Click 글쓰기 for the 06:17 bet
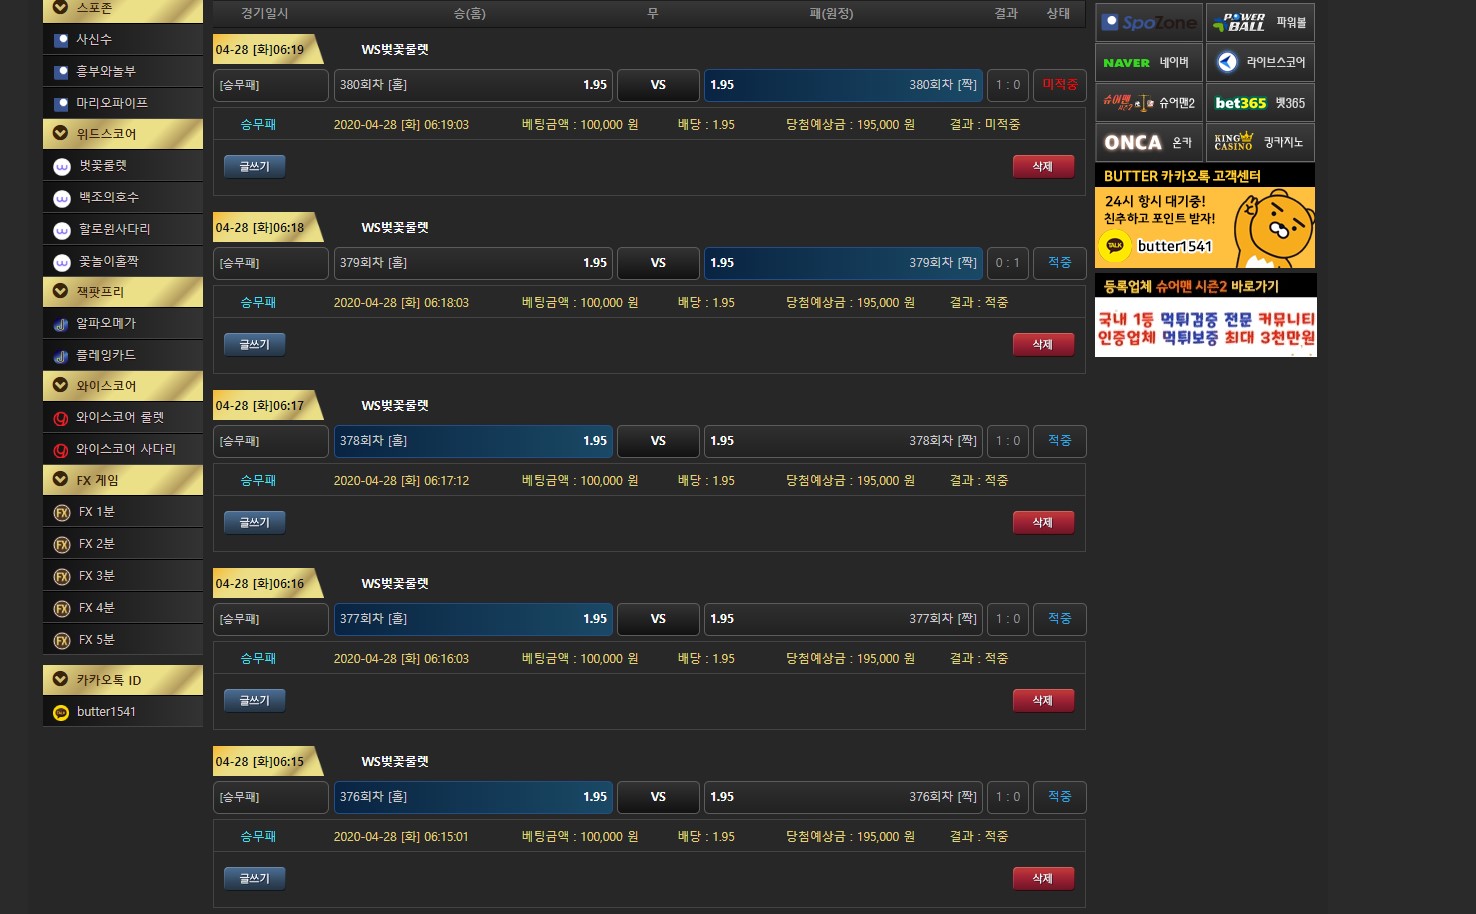The height and width of the screenshot is (914, 1476). pyautogui.click(x=254, y=522)
